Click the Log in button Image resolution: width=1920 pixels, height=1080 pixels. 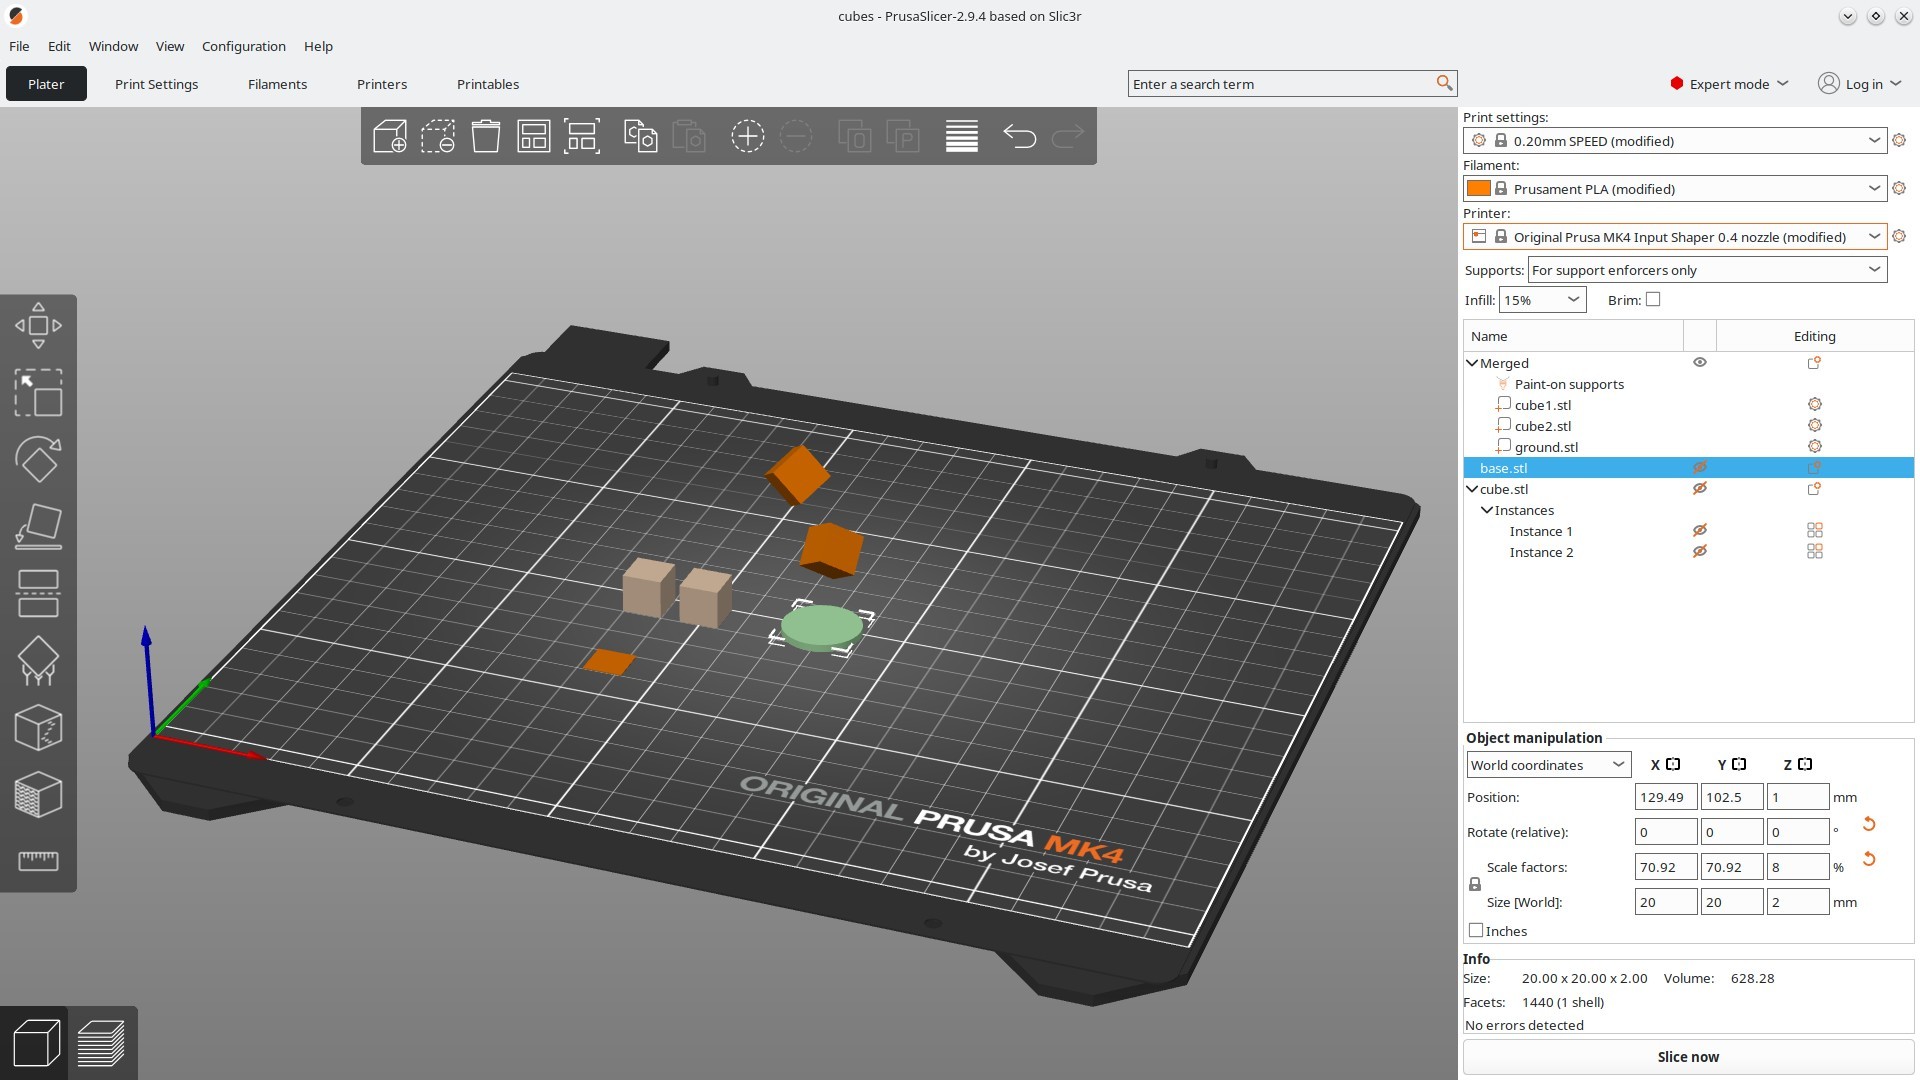click(1859, 84)
